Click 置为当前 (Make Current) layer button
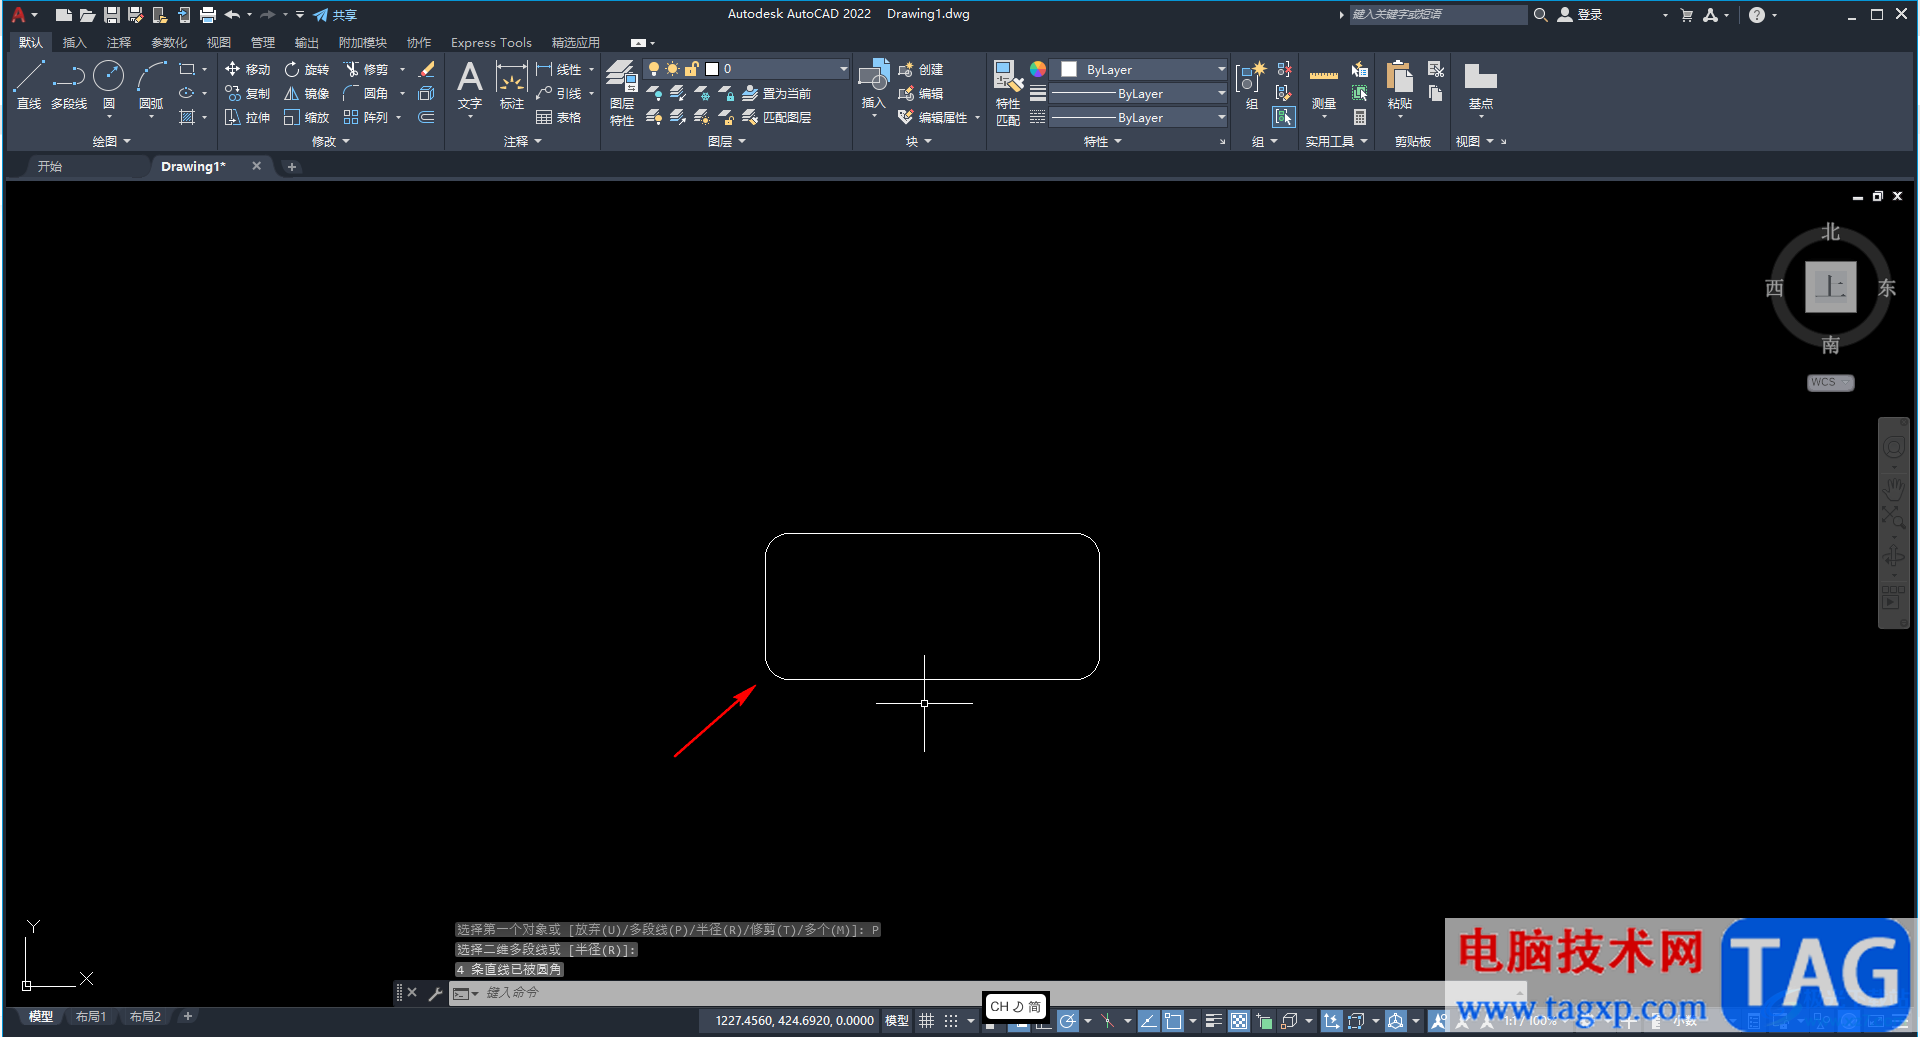This screenshot has height=1037, width=1920. coord(777,93)
